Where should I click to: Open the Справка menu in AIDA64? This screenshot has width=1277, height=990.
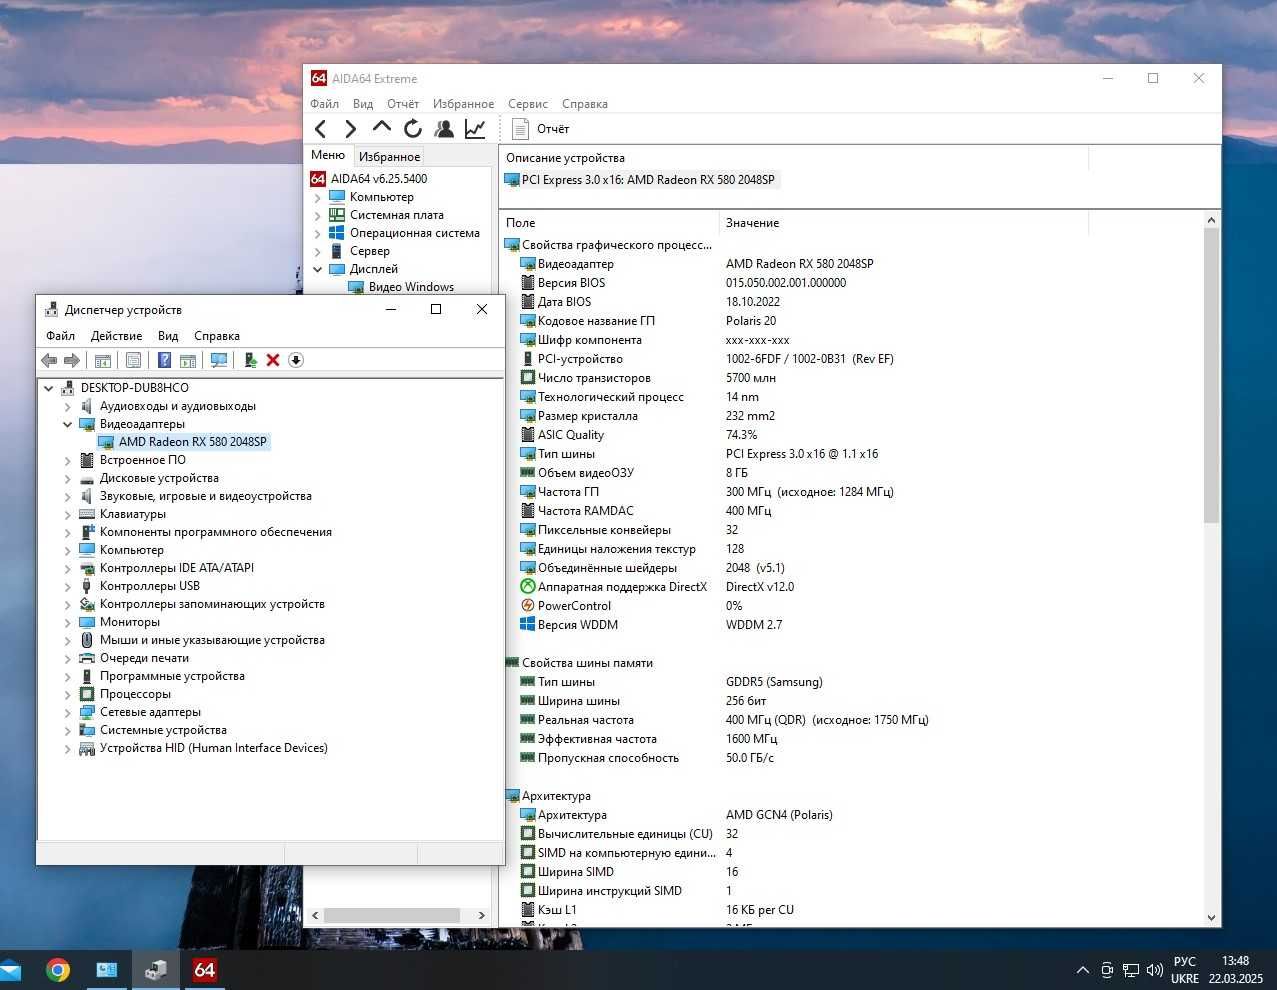coord(585,104)
